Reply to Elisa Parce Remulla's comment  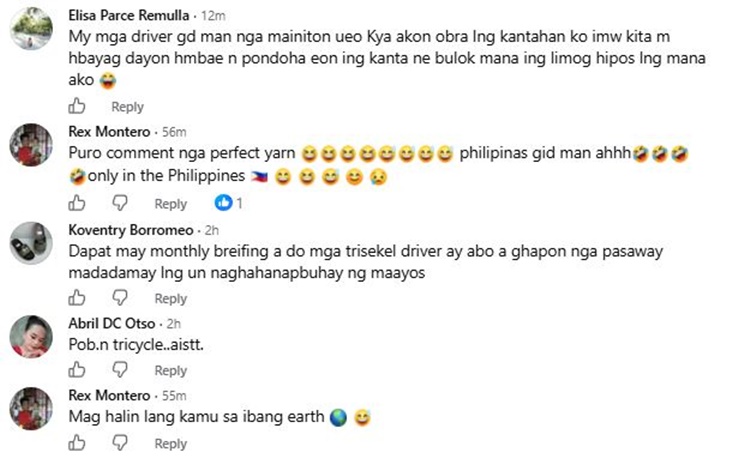click(x=127, y=107)
